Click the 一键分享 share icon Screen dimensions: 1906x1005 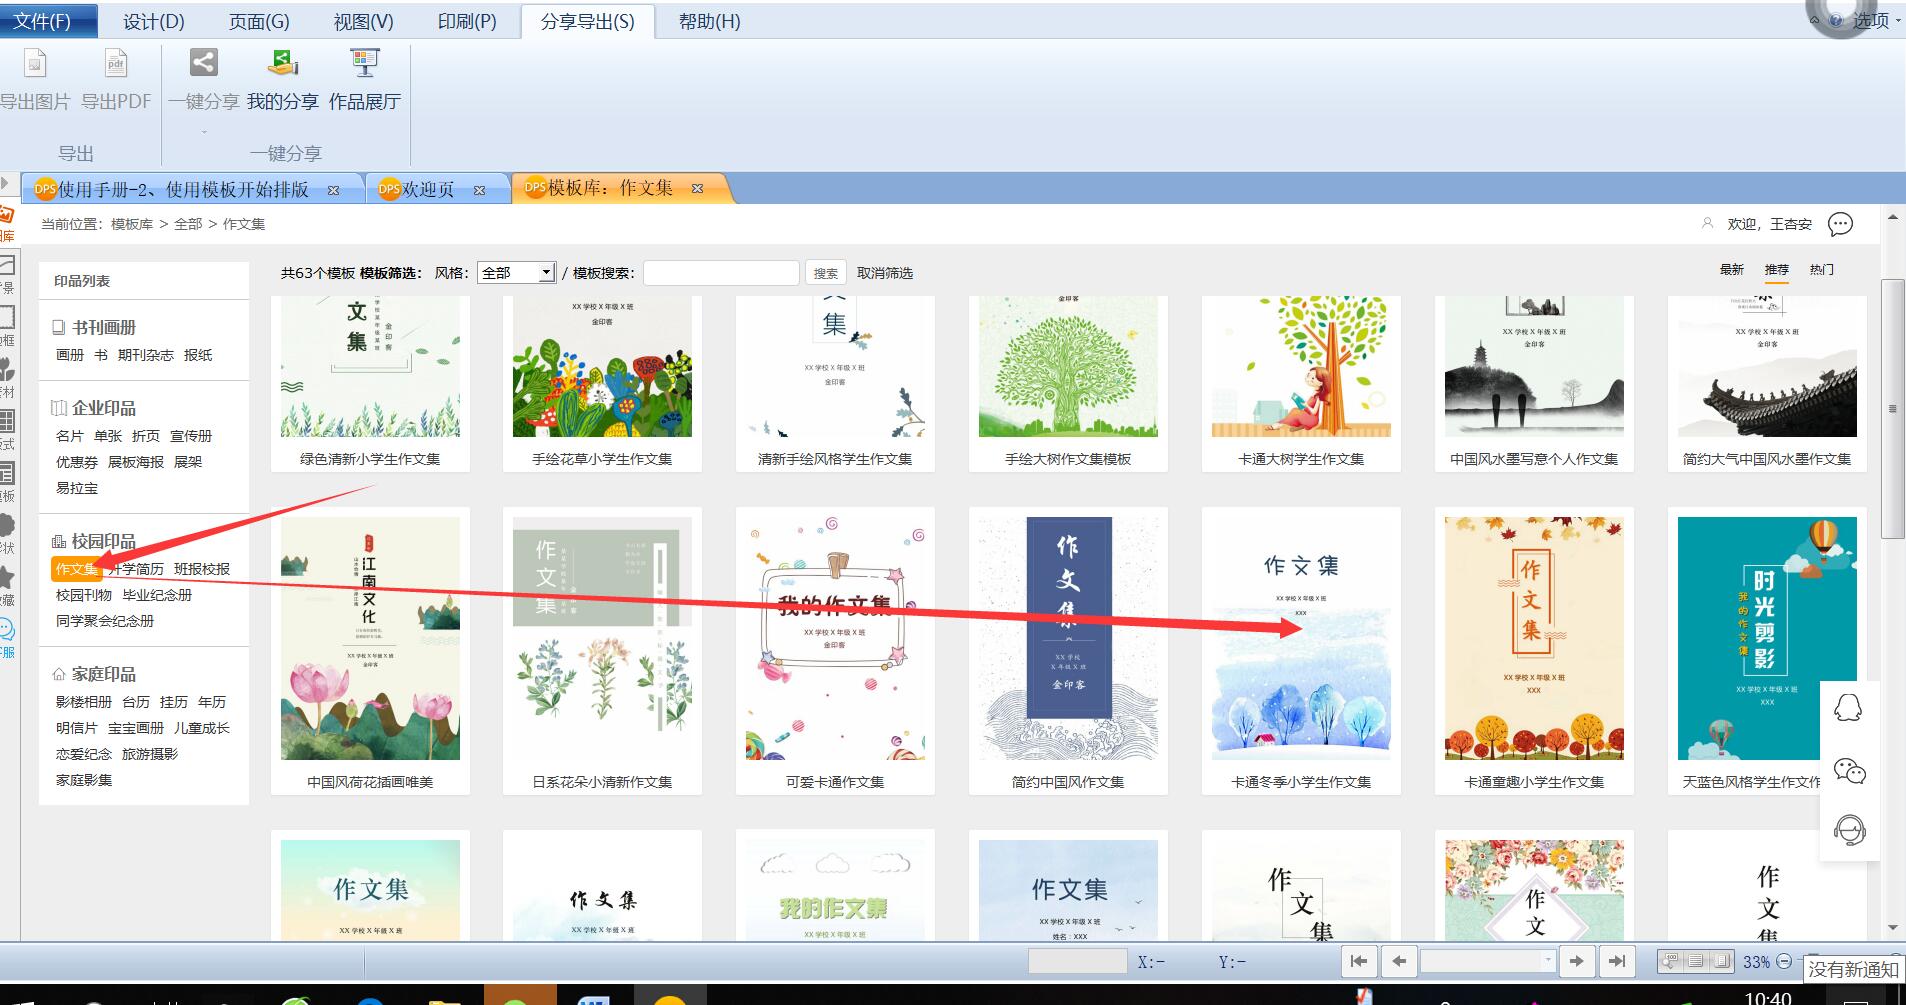pos(203,63)
